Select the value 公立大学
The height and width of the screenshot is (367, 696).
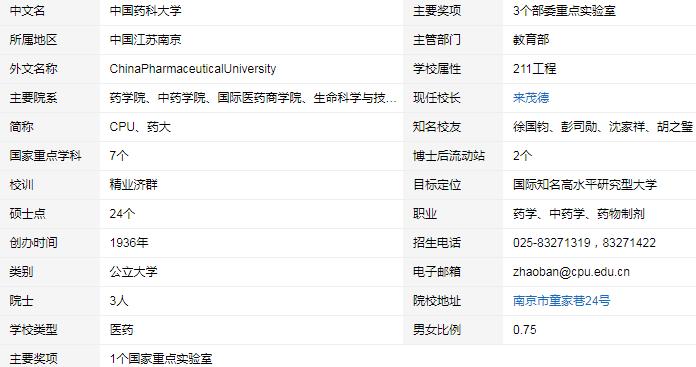coord(134,271)
